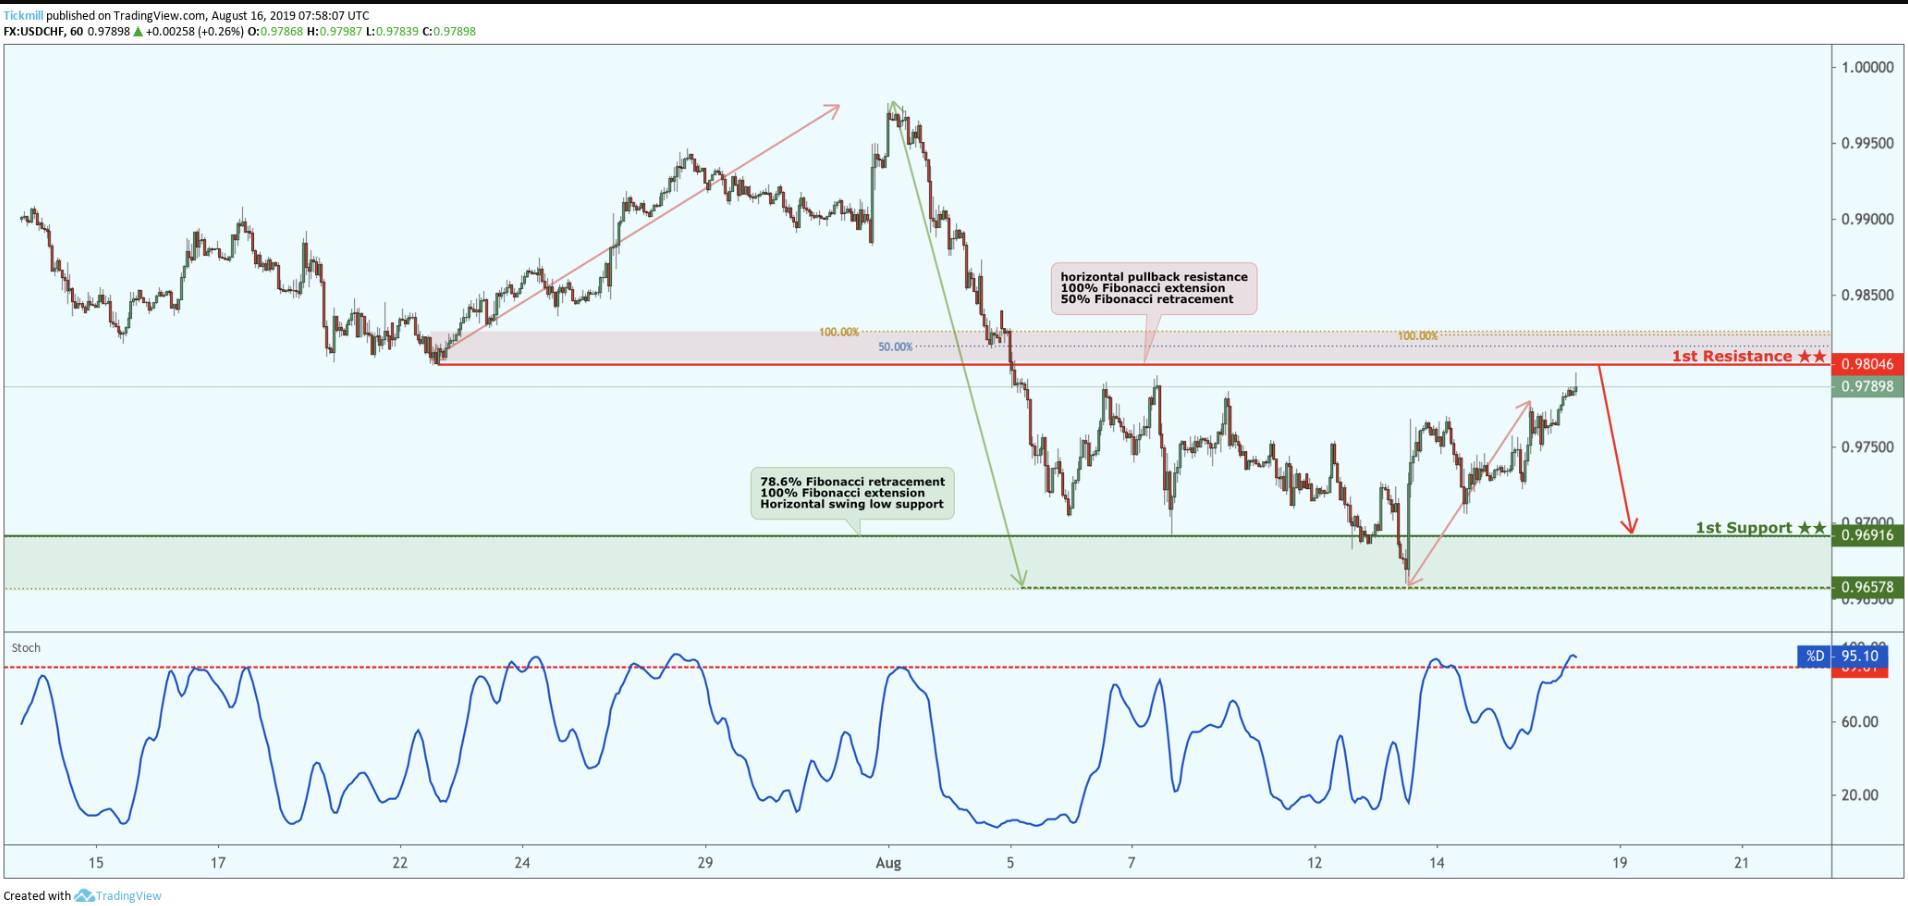Select the red 0.98046 price tag
This screenshot has height=906, width=1908.
point(1867,364)
